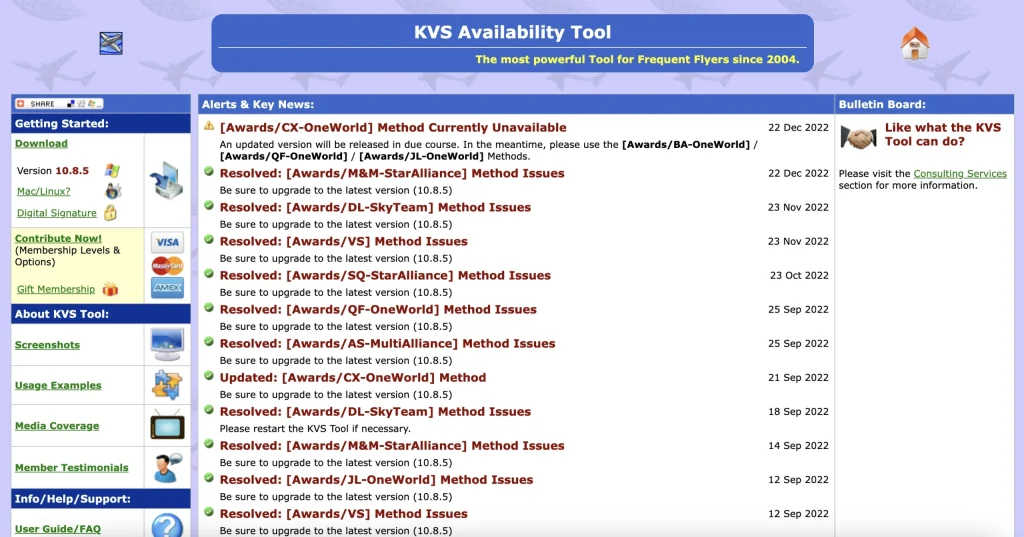
Task: Click the About KVS Tool section header
Action: coord(101,314)
